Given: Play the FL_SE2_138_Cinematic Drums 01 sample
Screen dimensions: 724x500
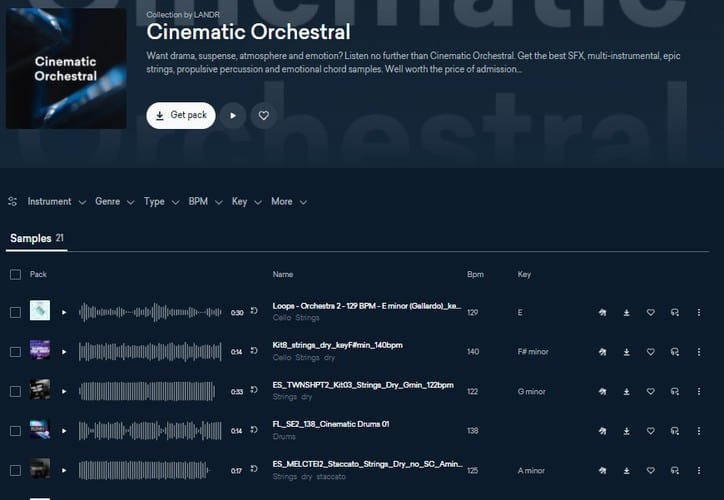Looking at the screenshot, I should [64, 431].
